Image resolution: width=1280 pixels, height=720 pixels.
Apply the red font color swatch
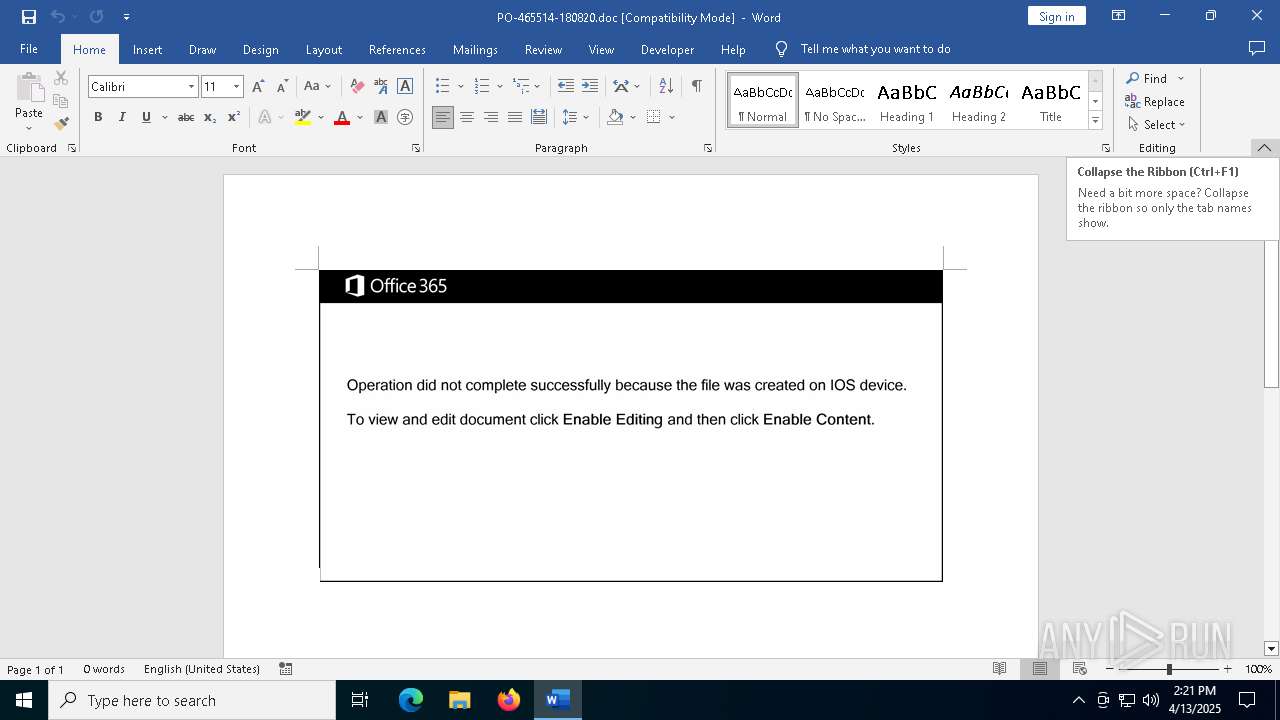(x=342, y=117)
